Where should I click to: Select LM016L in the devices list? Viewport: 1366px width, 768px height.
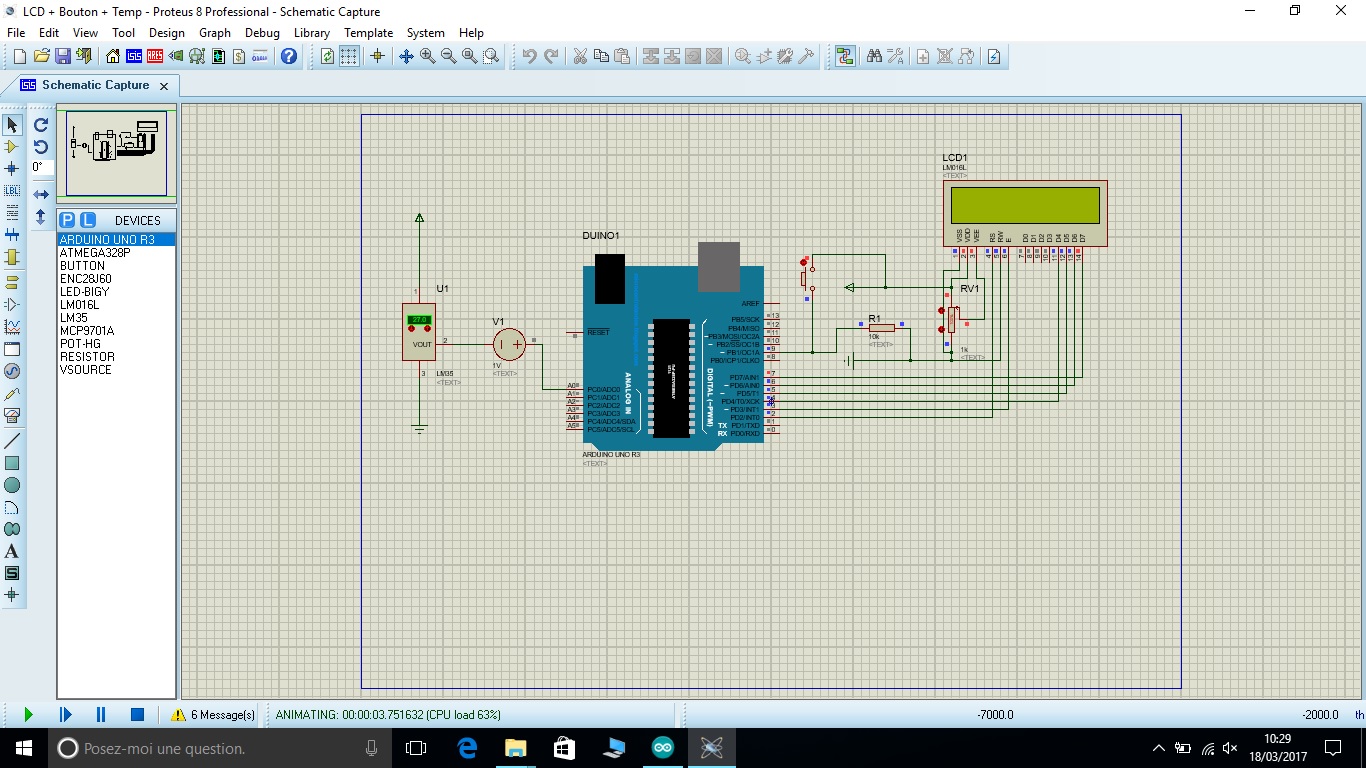point(79,305)
